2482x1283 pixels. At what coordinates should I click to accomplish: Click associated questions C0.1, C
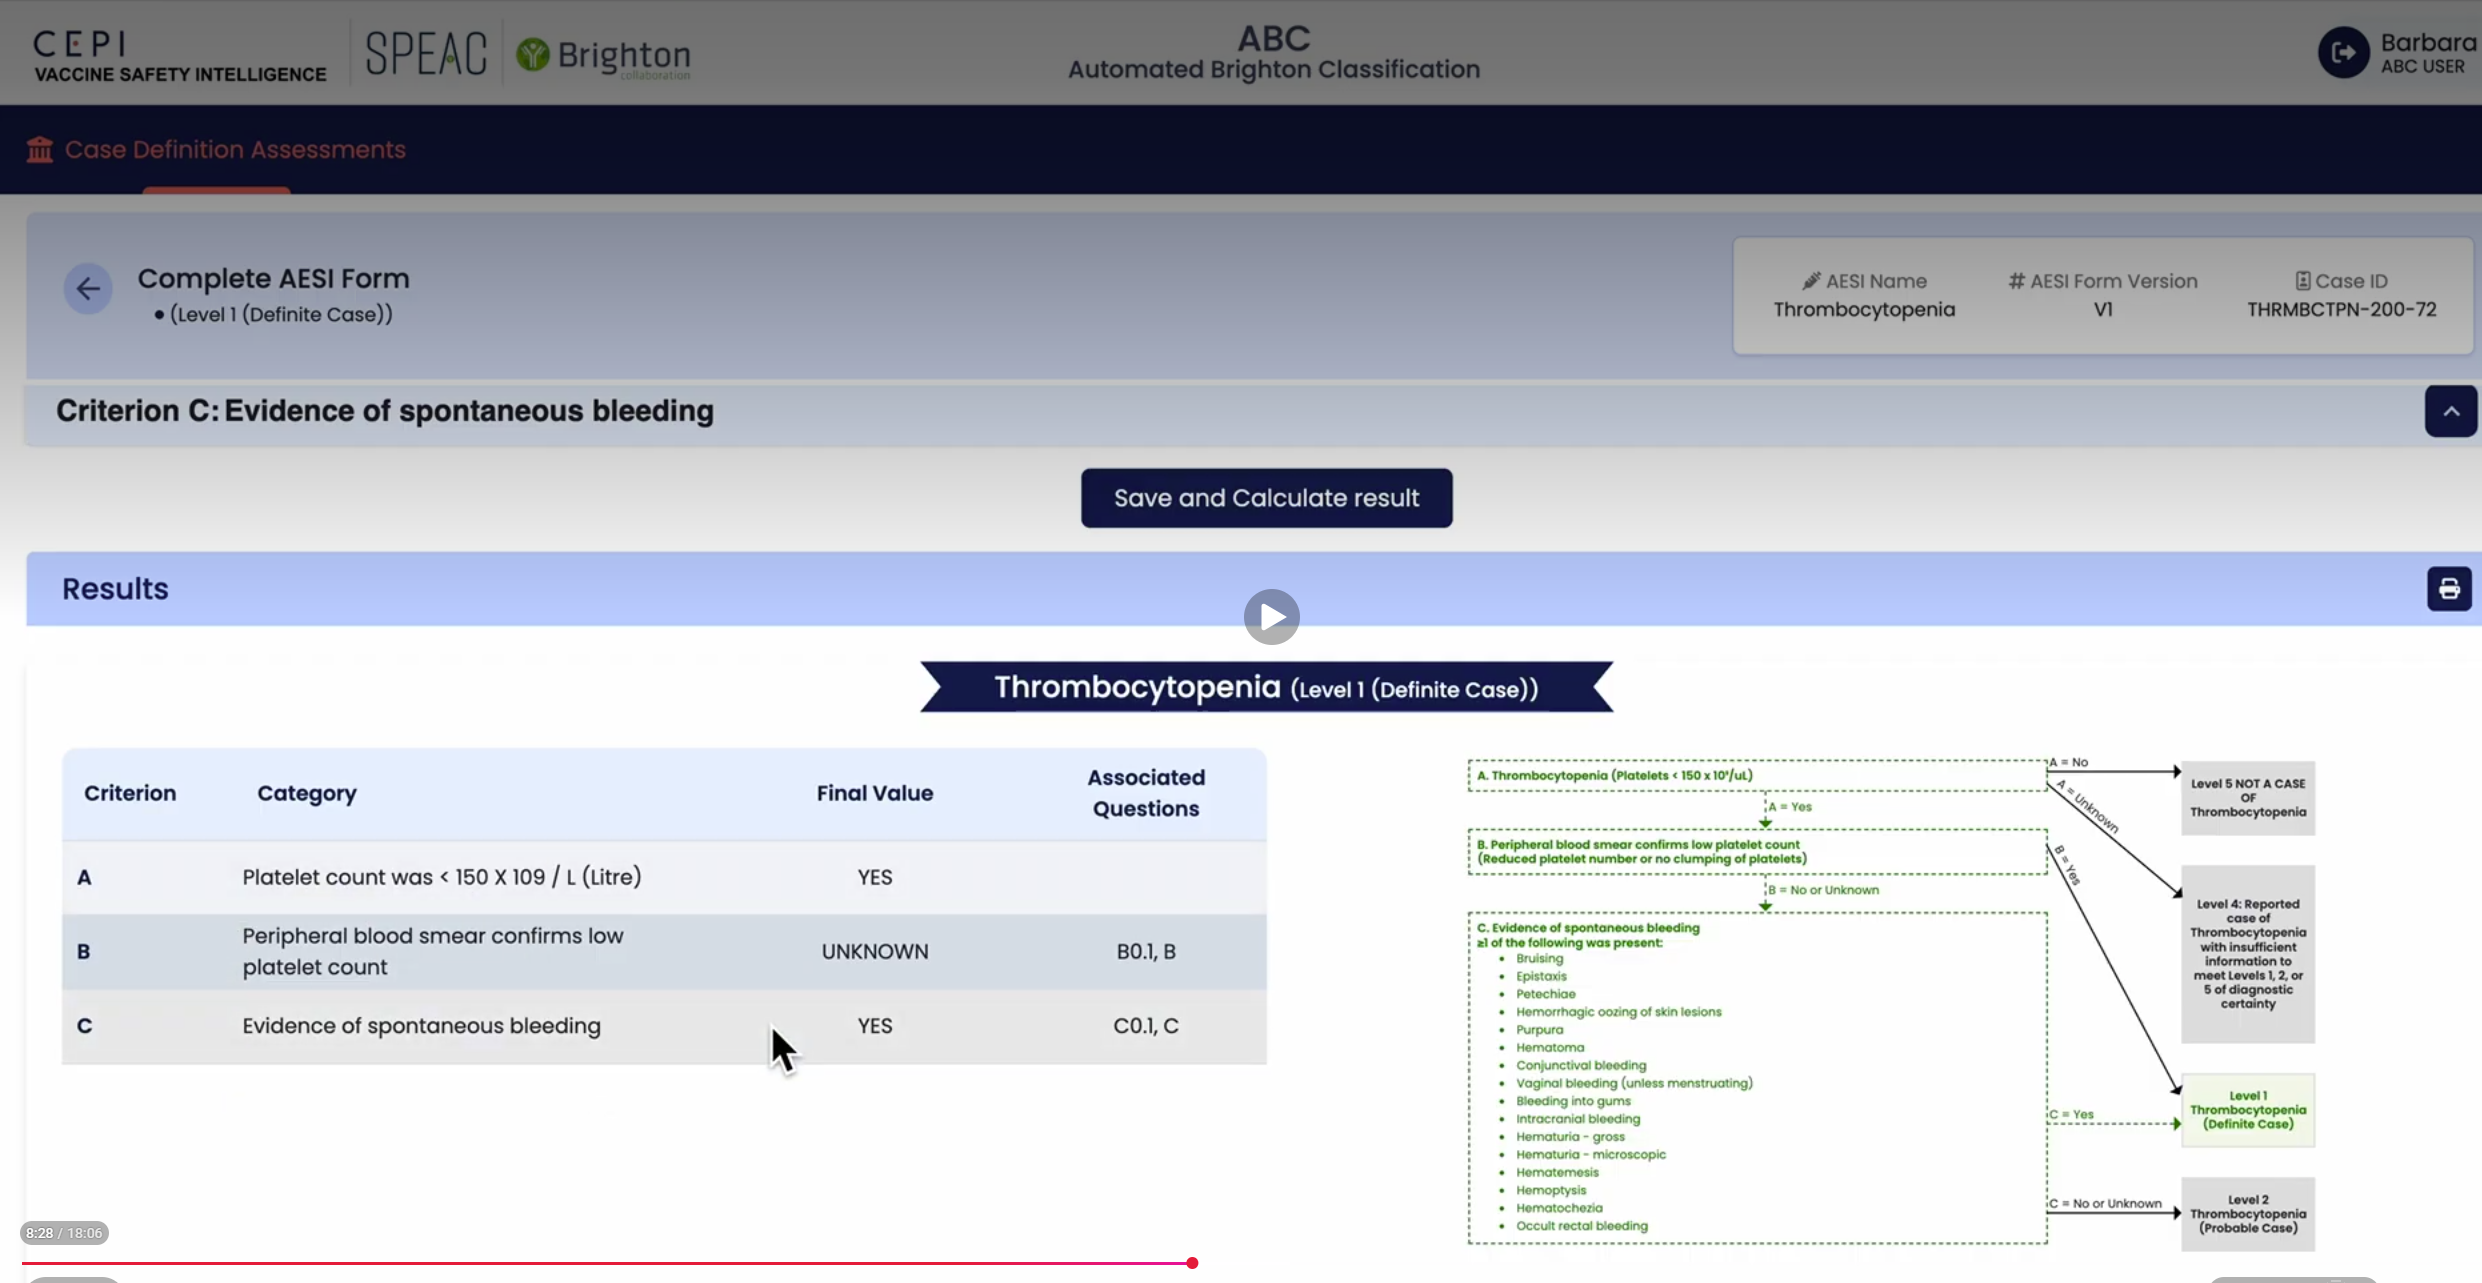tap(1146, 1026)
